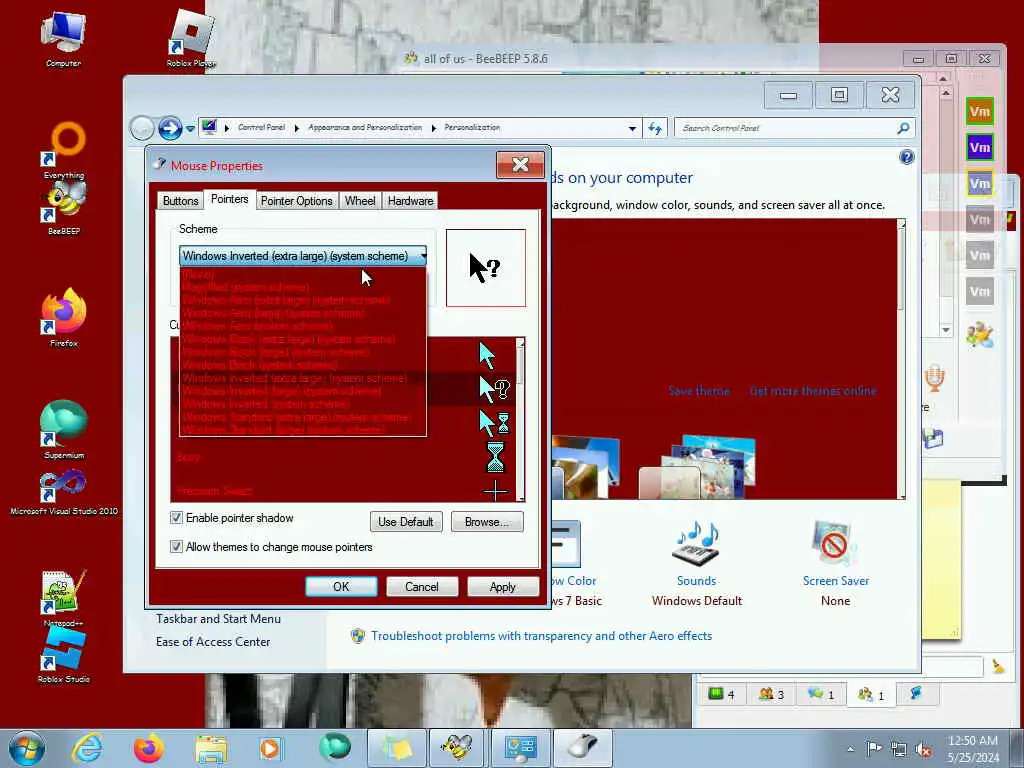This screenshot has height=768, width=1024.
Task: Switch to the Wheel tab
Action: [360, 201]
